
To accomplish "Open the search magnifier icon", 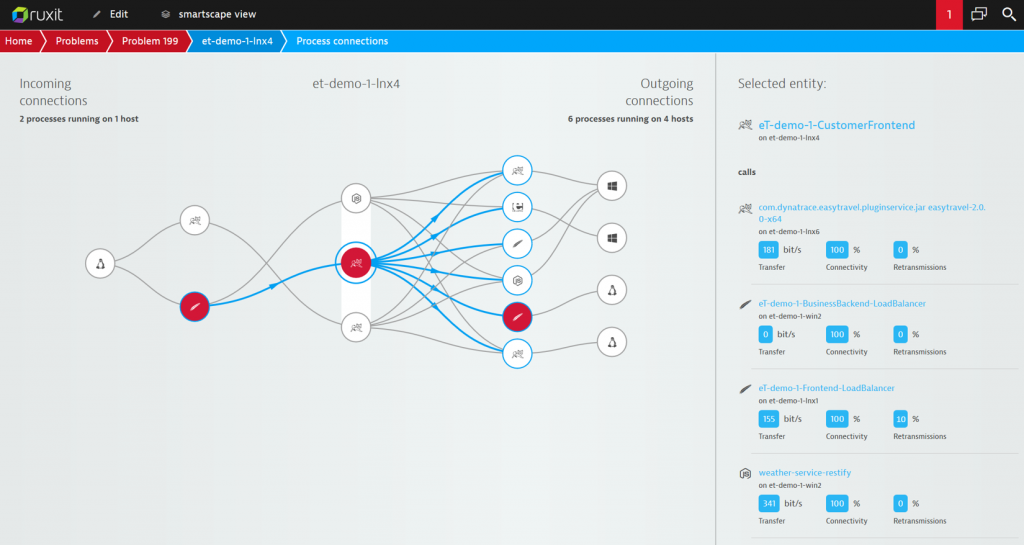I will coord(1009,14).
